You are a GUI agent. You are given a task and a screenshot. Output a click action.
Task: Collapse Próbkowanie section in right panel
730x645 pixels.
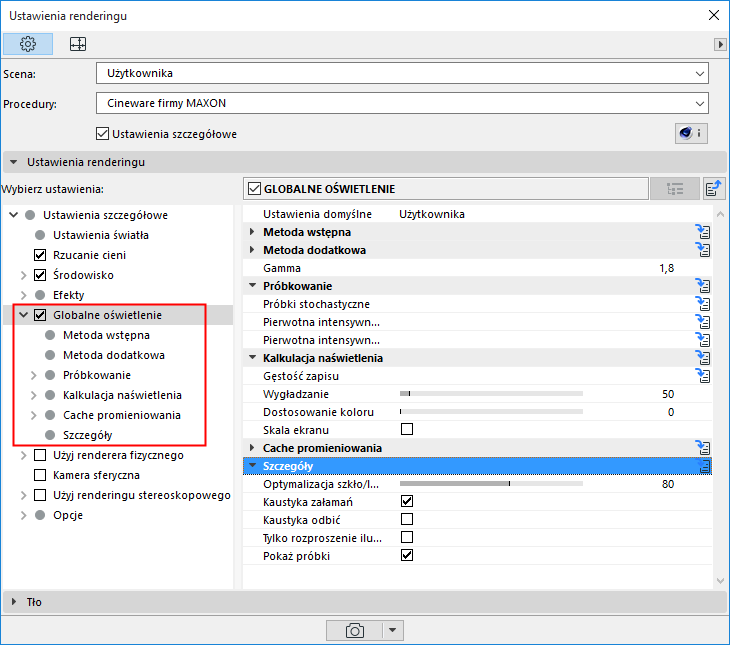click(x=252, y=285)
